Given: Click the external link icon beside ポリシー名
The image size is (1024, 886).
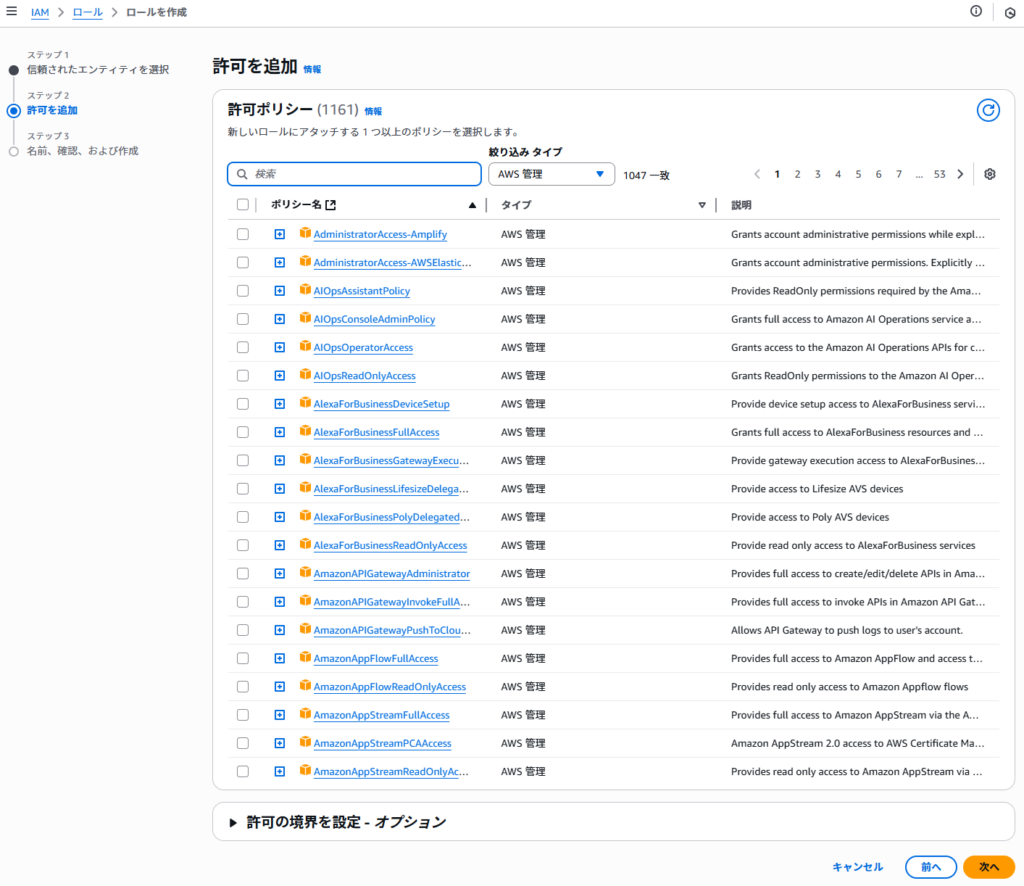Looking at the screenshot, I should 330,205.
